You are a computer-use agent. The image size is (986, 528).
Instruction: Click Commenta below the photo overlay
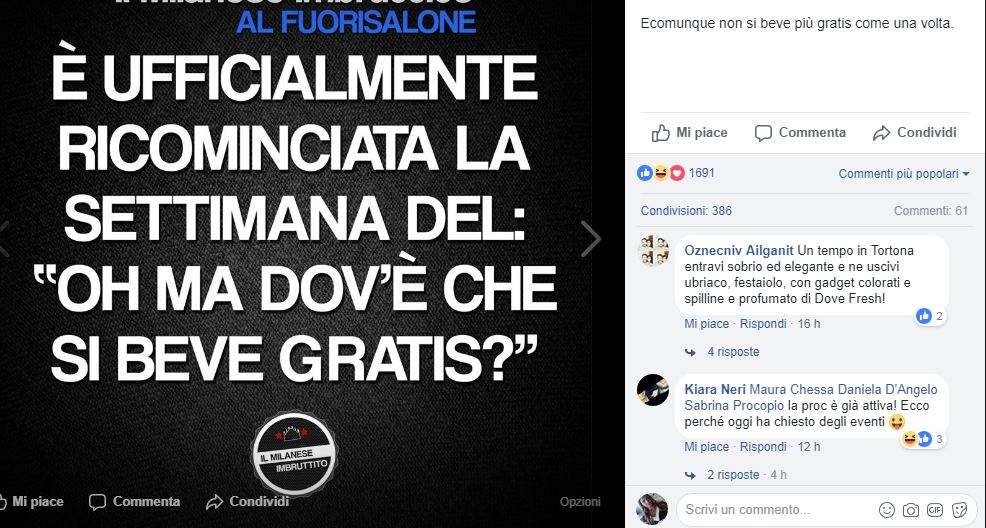pos(135,502)
